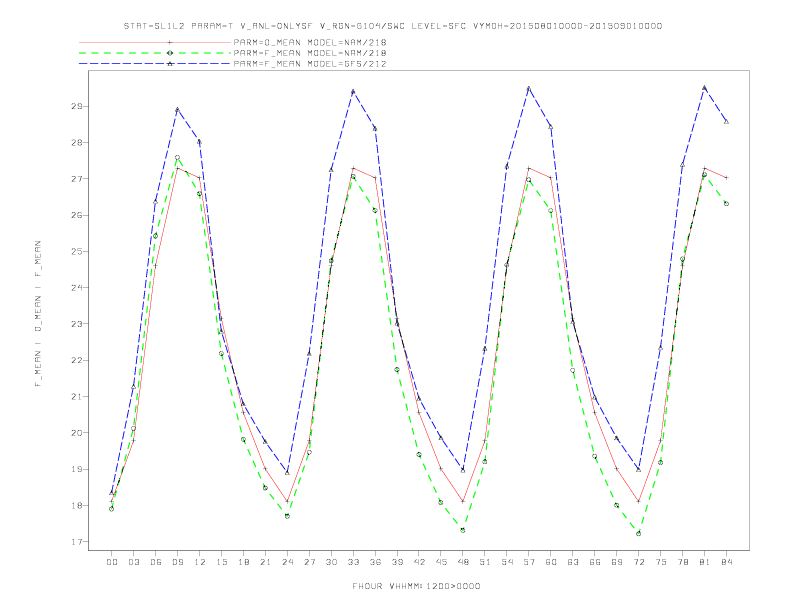
Task: Click x-axis forecast hour label 33
Action: click(353, 562)
